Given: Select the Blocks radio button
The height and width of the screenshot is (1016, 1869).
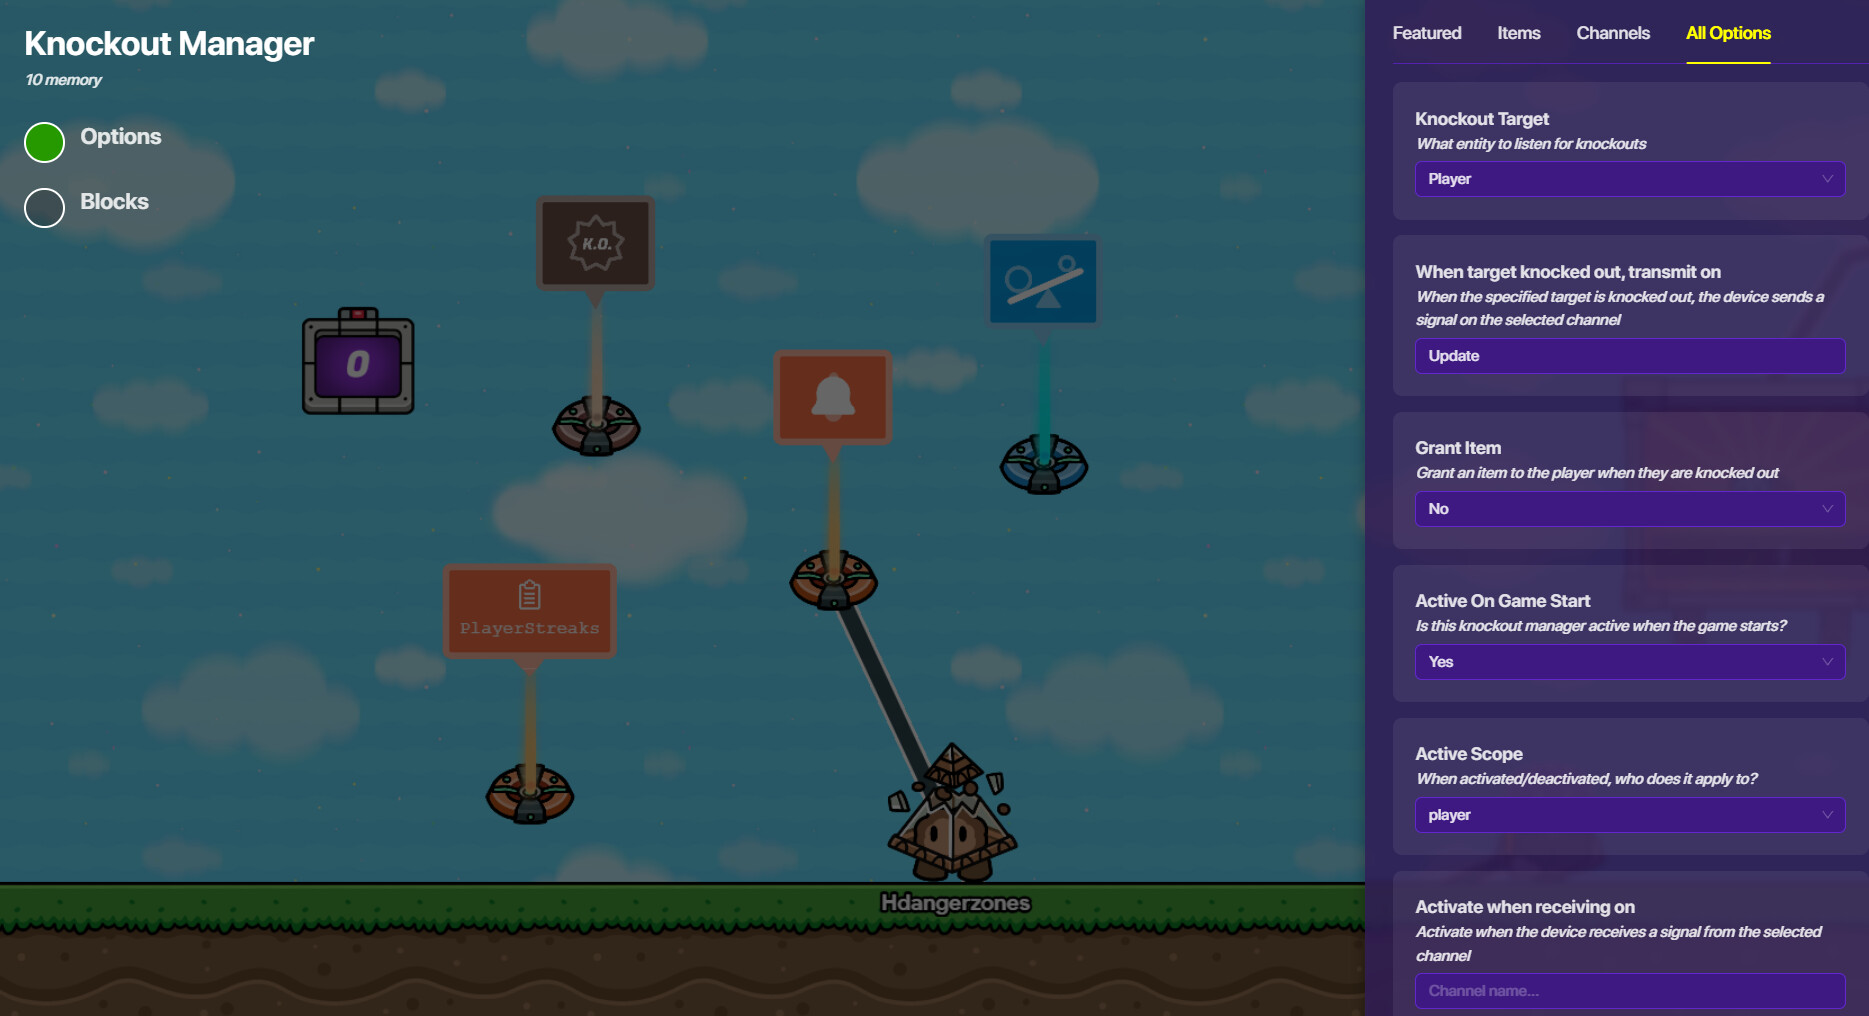Looking at the screenshot, I should pyautogui.click(x=45, y=207).
